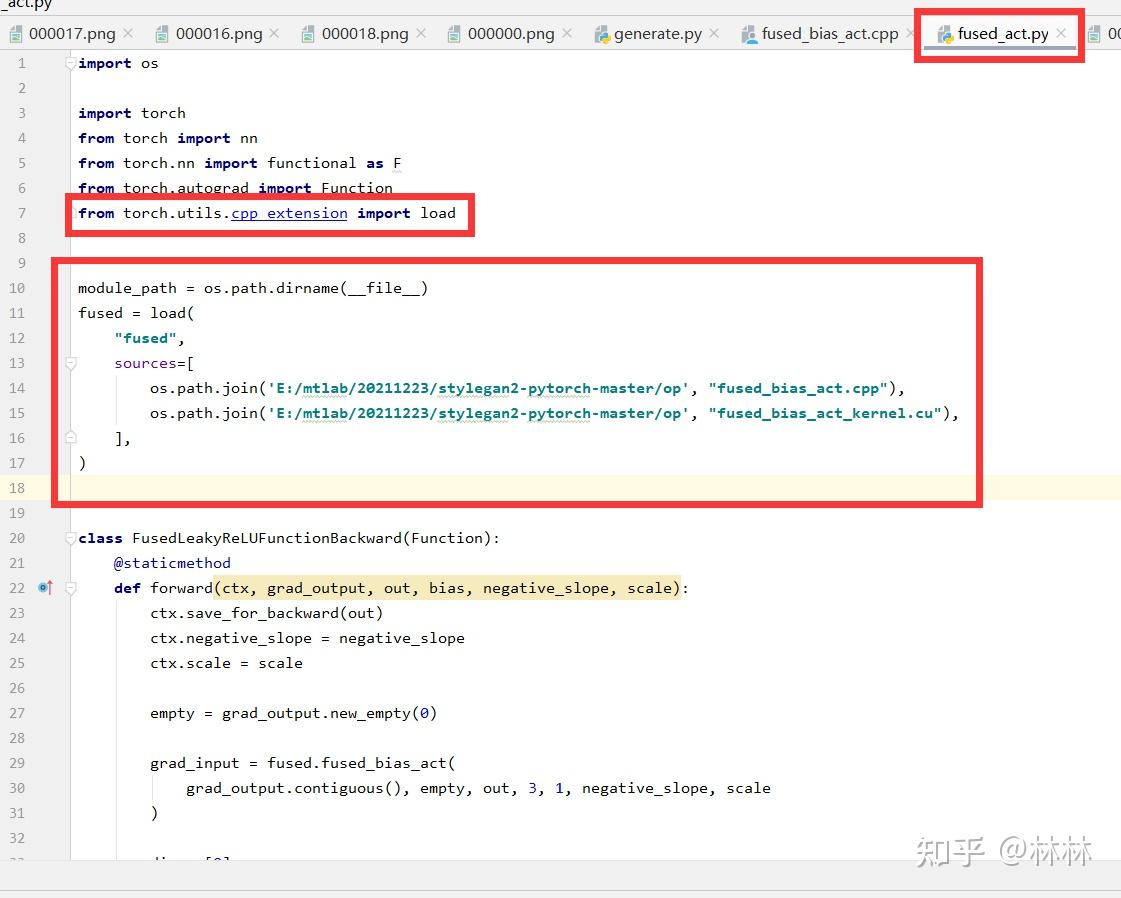
Task: Follow the cpp_extension hyperlink on line 7
Action: [288, 213]
